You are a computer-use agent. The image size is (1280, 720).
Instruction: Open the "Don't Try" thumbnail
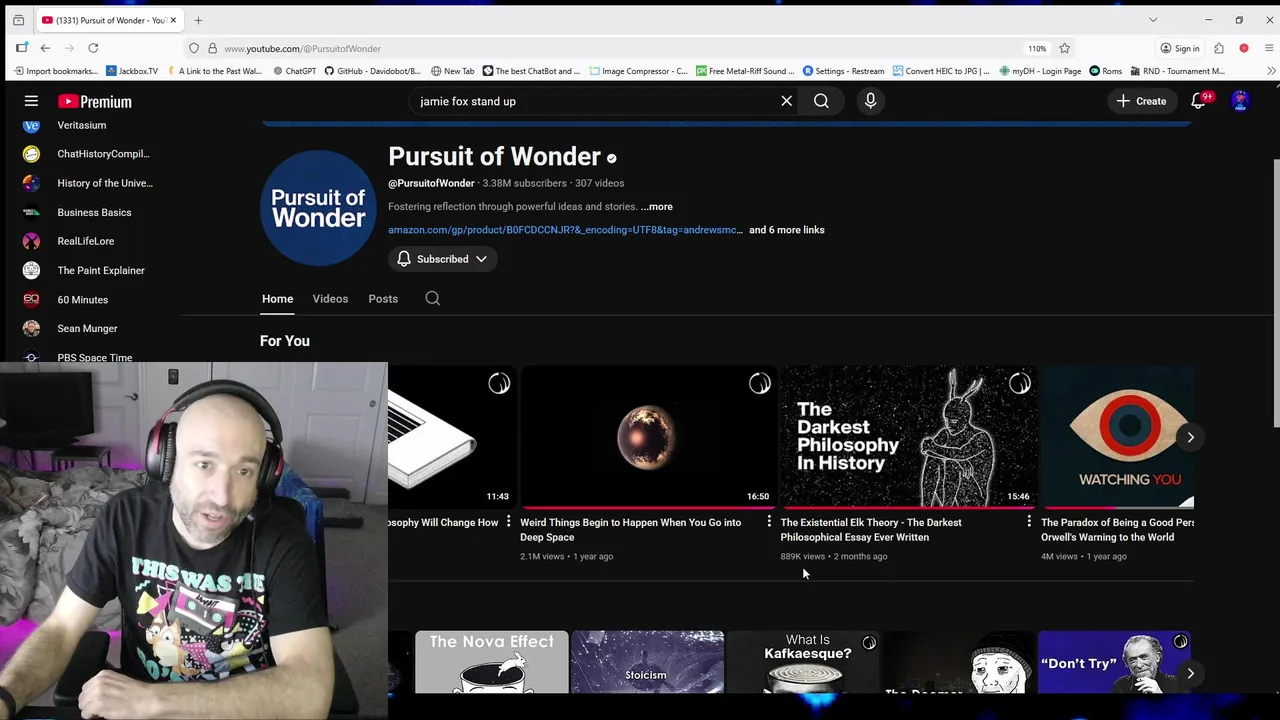[1114, 662]
